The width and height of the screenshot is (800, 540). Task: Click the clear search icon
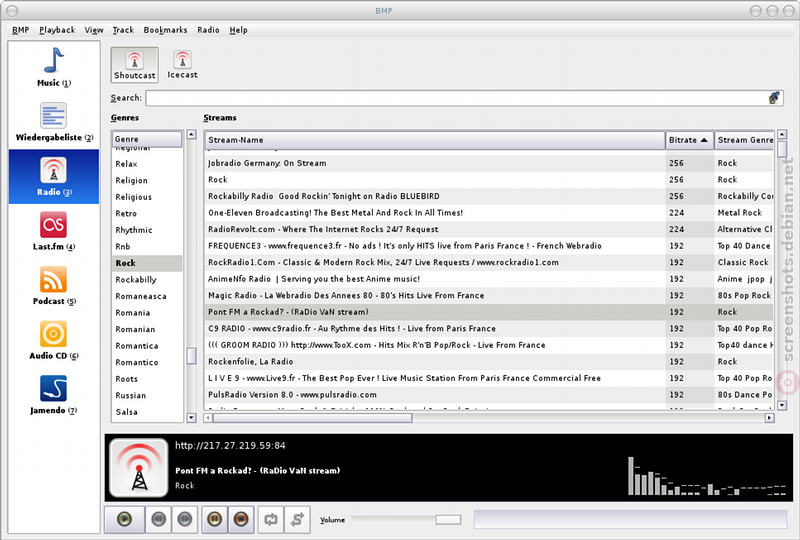tap(774, 98)
